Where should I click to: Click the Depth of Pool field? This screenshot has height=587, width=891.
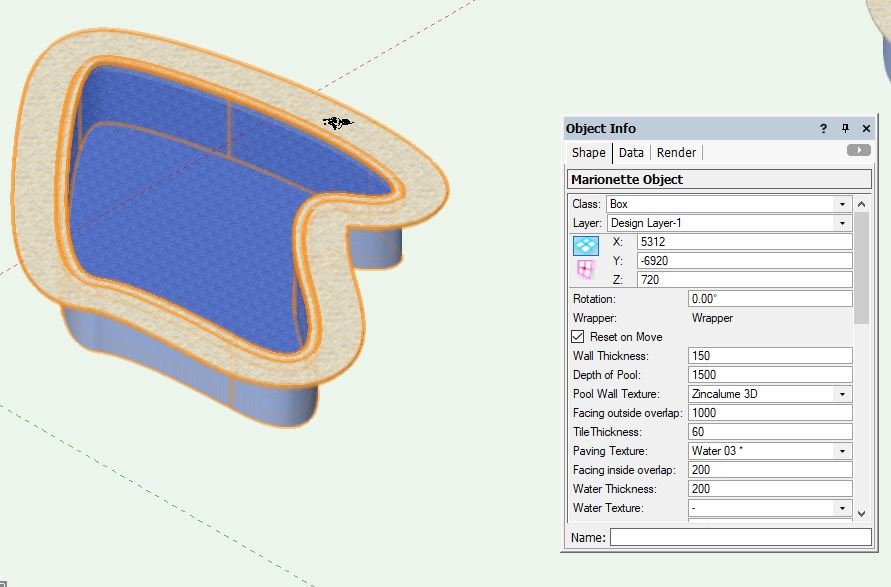tap(770, 375)
